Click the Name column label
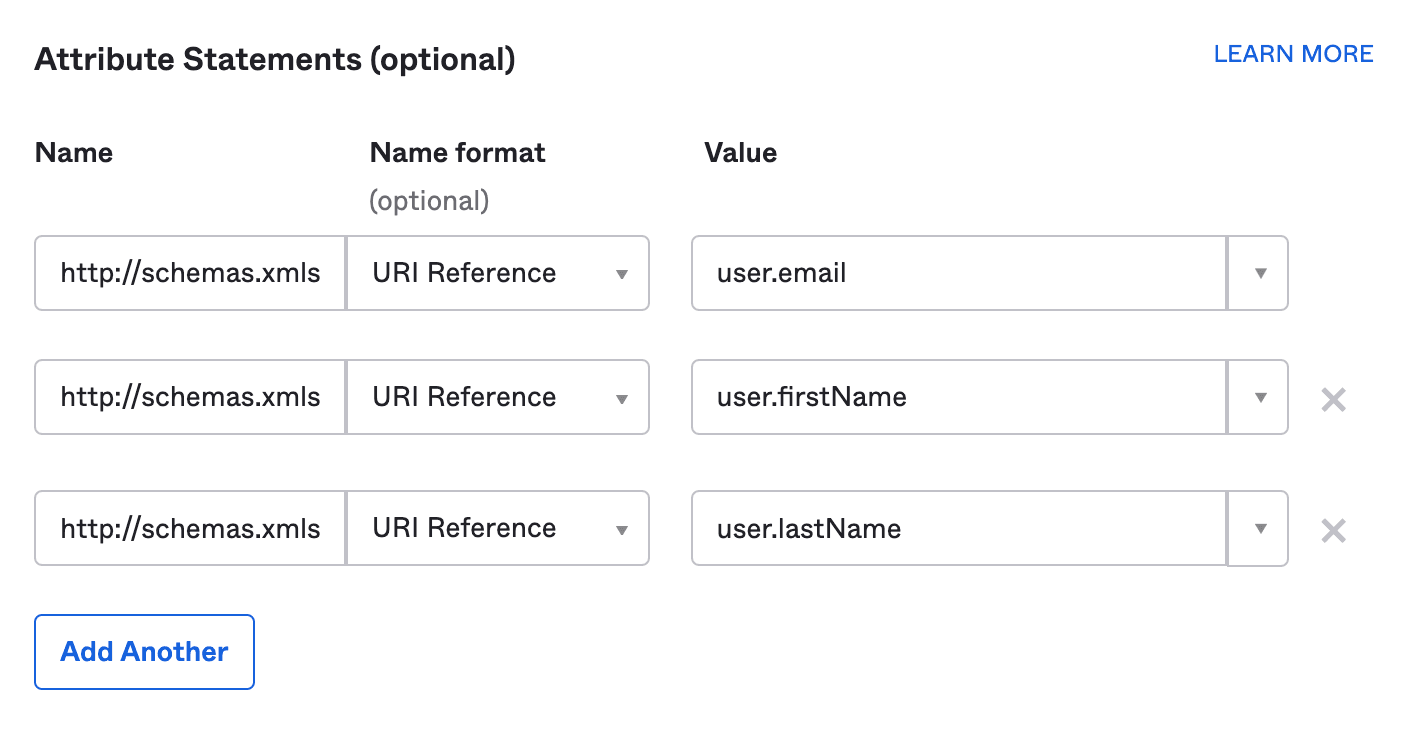This screenshot has height=732, width=1404. 74,153
